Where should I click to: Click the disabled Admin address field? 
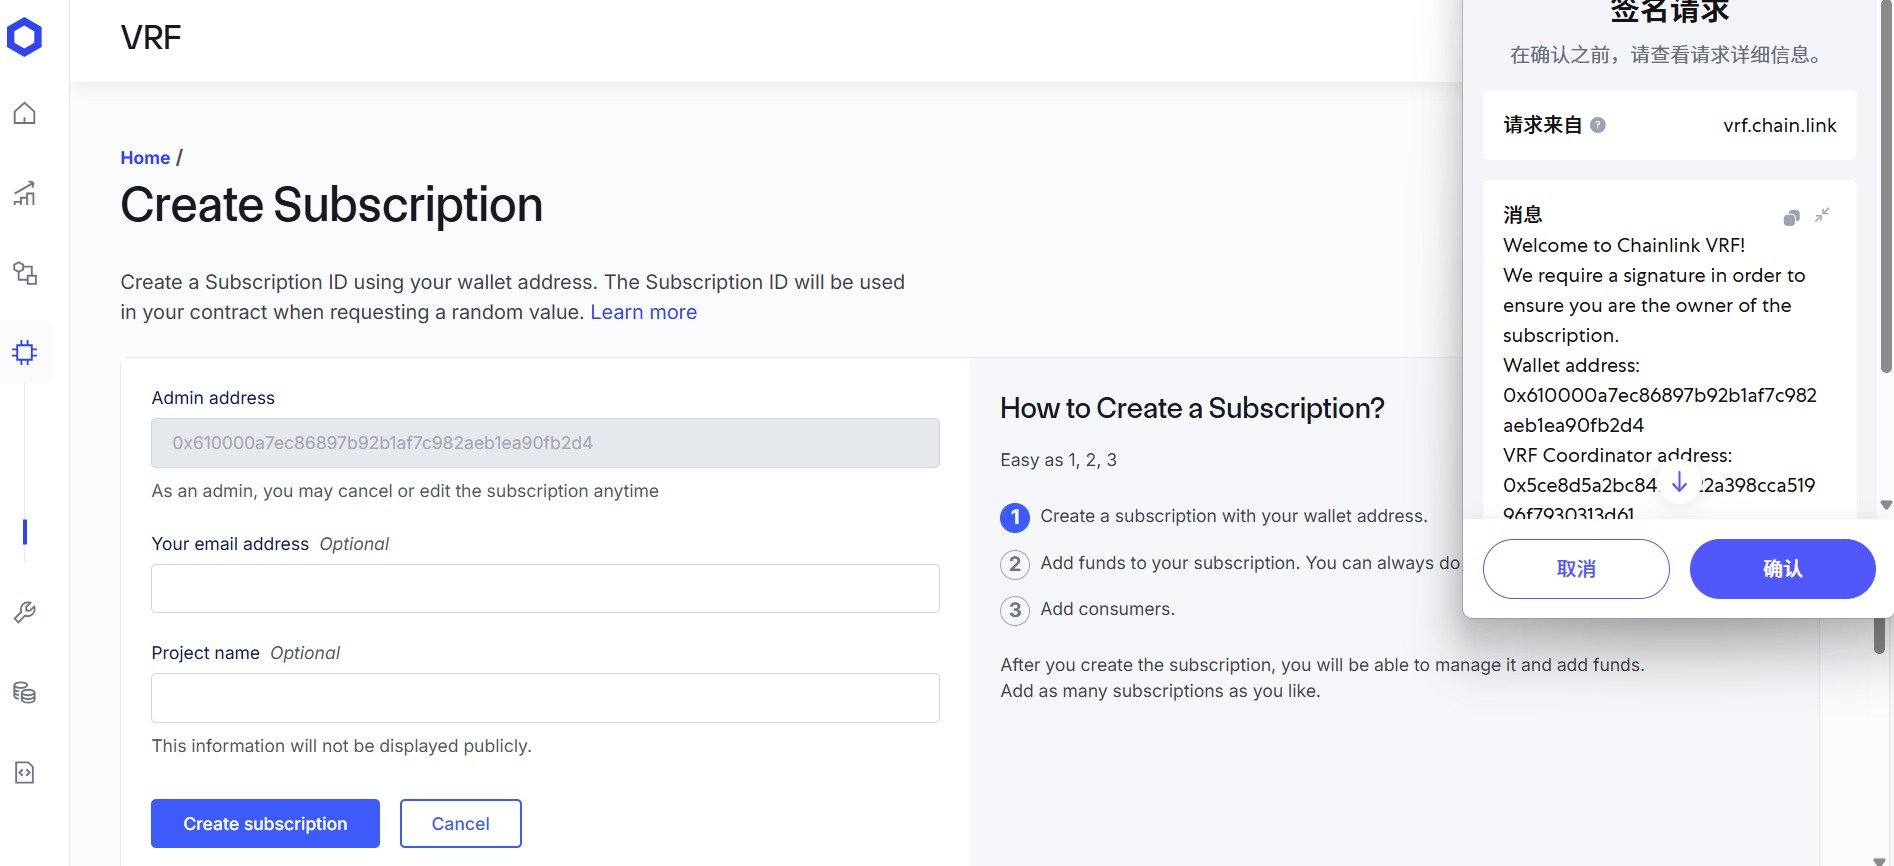coord(545,443)
